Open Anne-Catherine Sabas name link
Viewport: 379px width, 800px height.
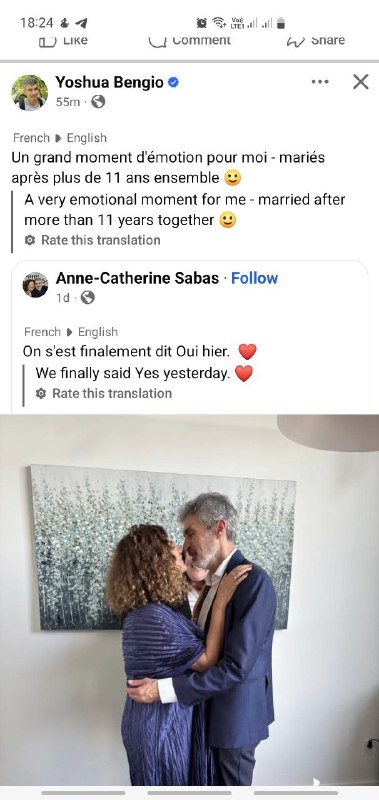[137, 278]
